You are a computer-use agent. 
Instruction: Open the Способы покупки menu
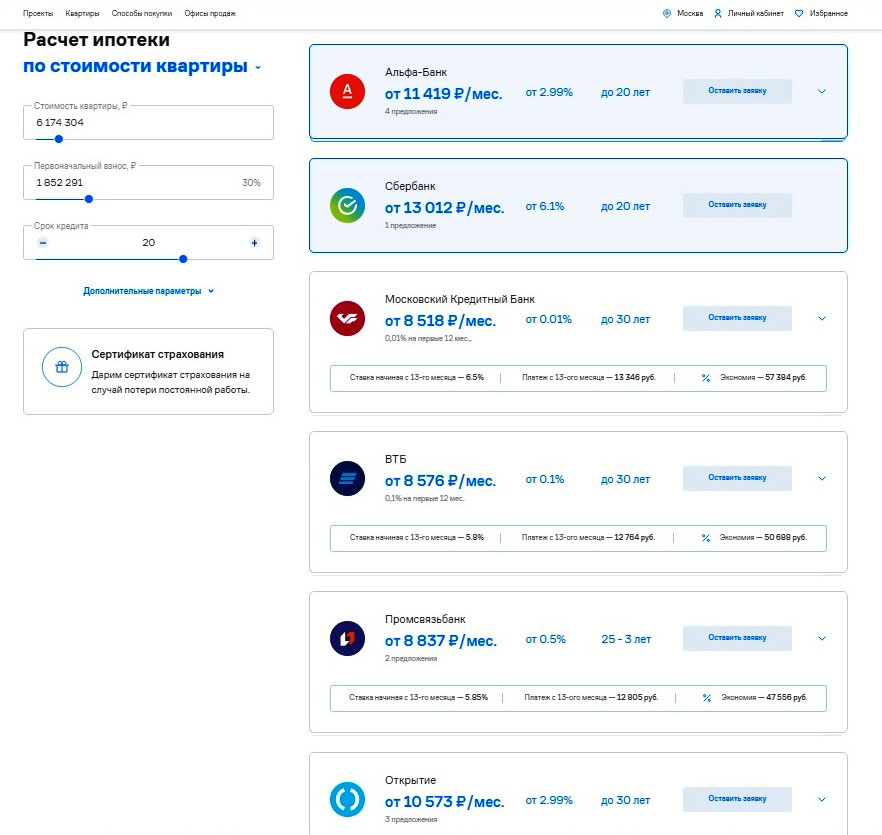coord(142,14)
